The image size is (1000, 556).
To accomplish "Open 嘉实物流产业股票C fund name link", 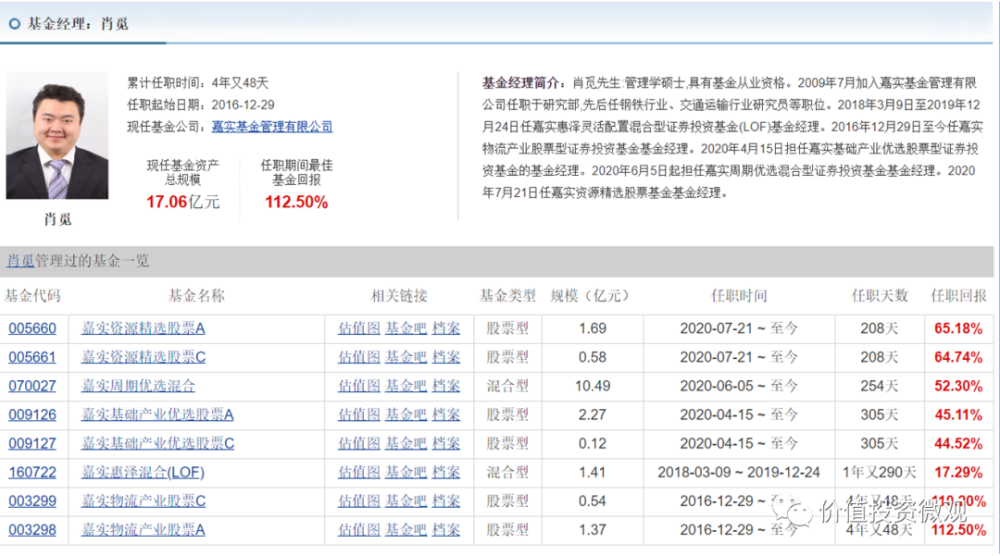I will [143, 501].
